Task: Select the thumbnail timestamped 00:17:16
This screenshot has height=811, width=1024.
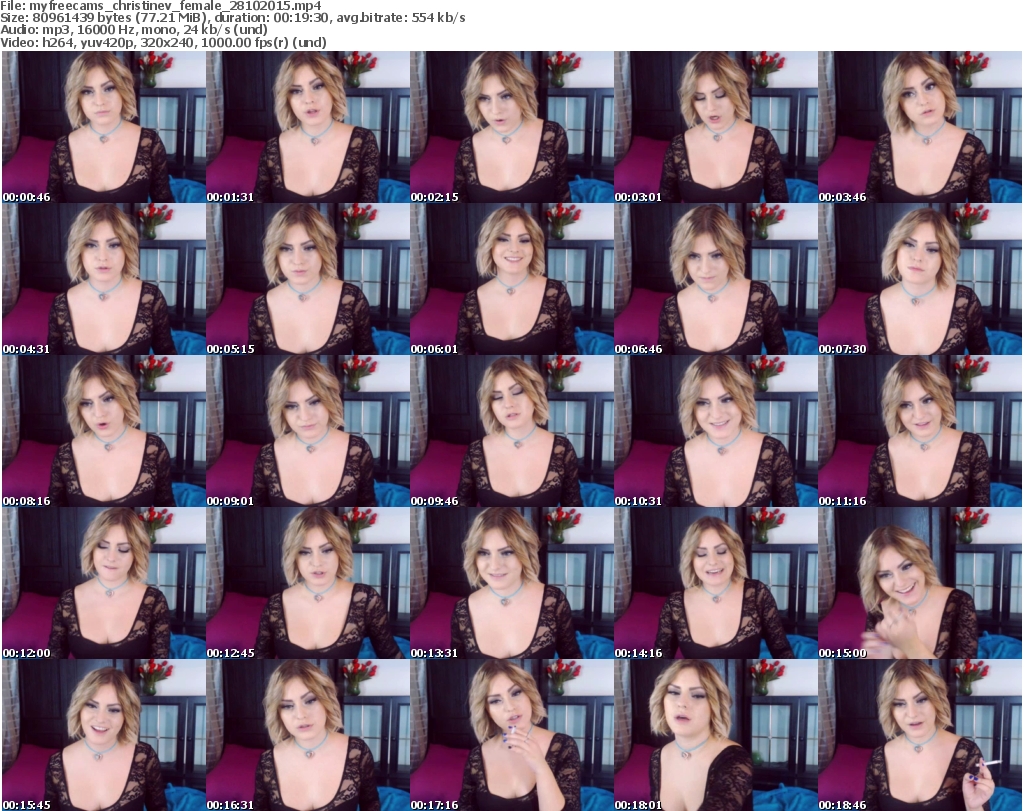Action: point(512,735)
